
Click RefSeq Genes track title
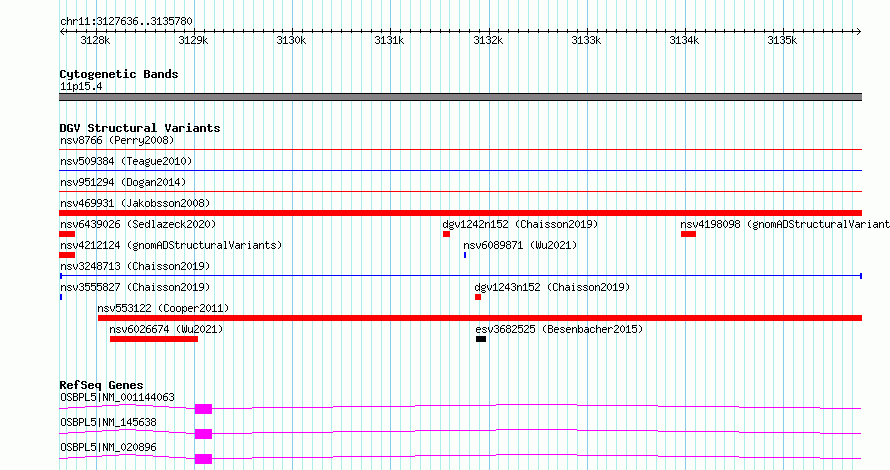tap(101, 385)
